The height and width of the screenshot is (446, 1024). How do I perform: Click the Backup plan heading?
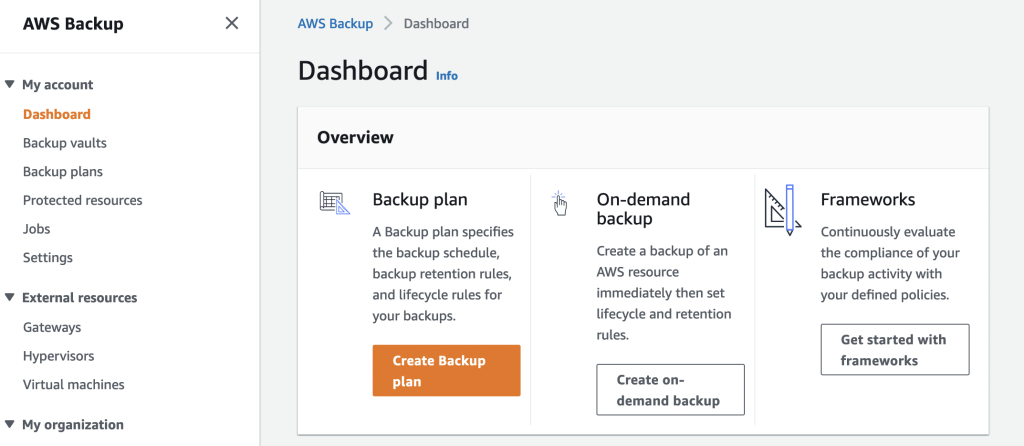[420, 199]
